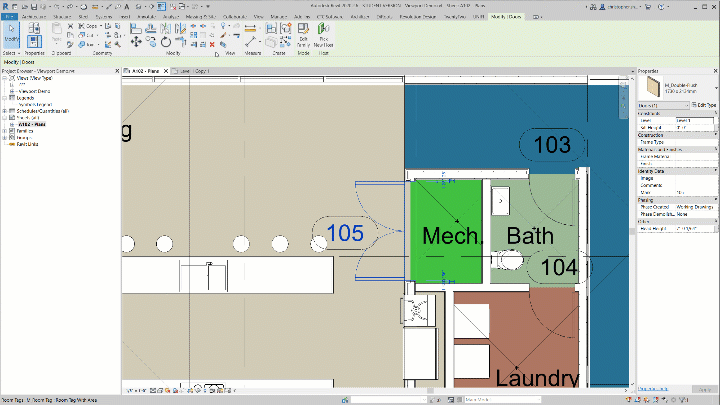Image resolution: width=720 pixels, height=405 pixels.
Task: Select the Rotate tool
Action: click(x=165, y=42)
